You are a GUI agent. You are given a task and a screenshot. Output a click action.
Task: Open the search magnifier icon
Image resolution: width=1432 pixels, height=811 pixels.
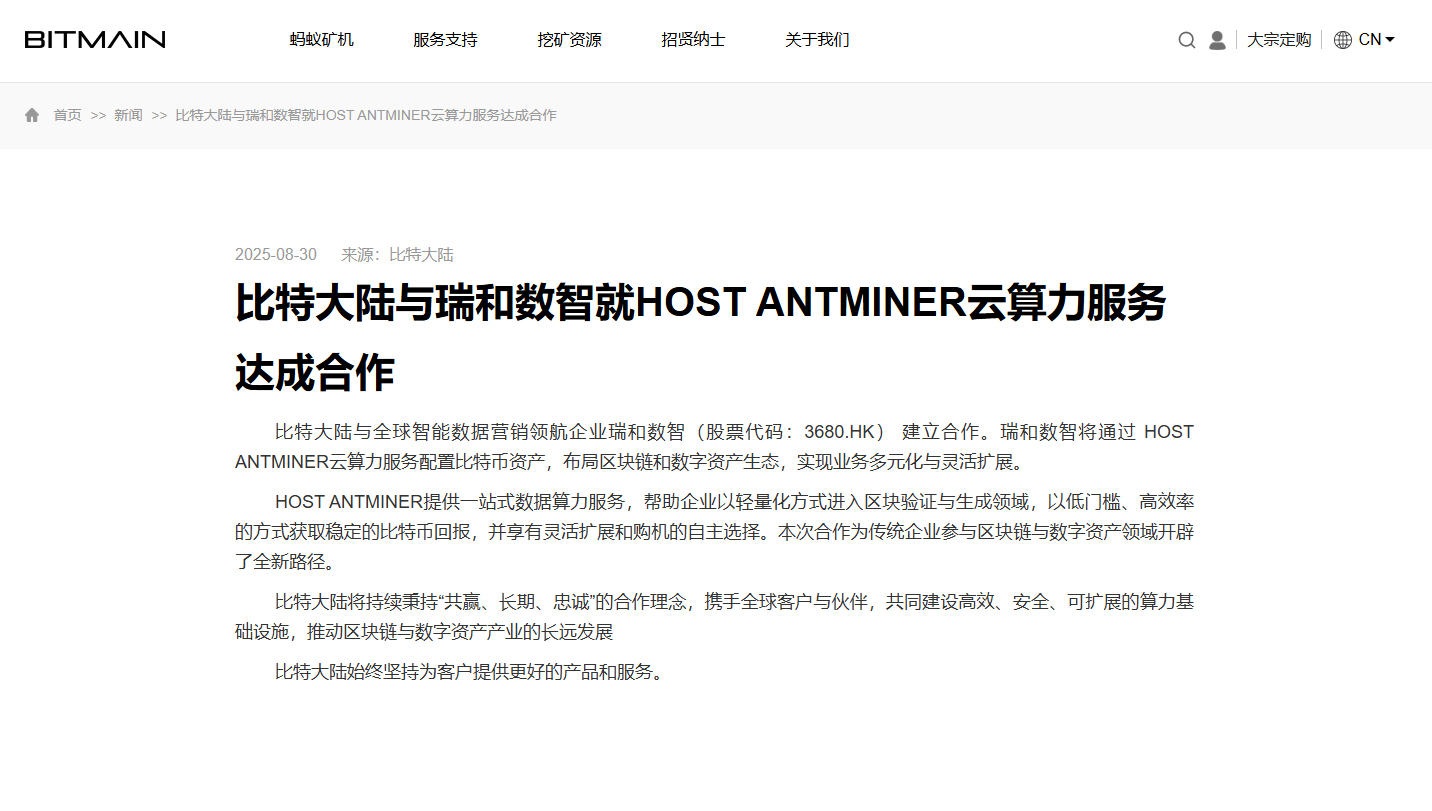tap(1186, 40)
